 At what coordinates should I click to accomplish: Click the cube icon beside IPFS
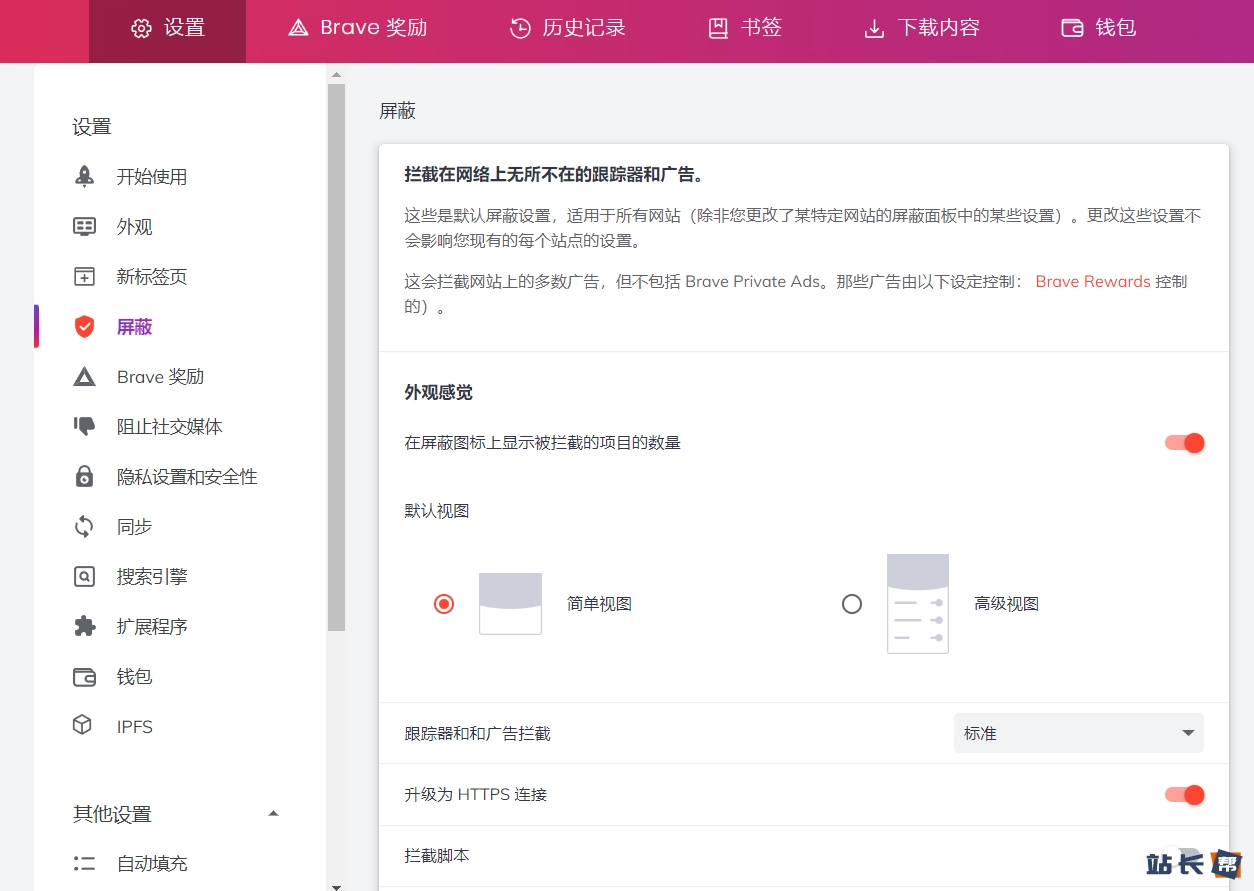tap(83, 726)
